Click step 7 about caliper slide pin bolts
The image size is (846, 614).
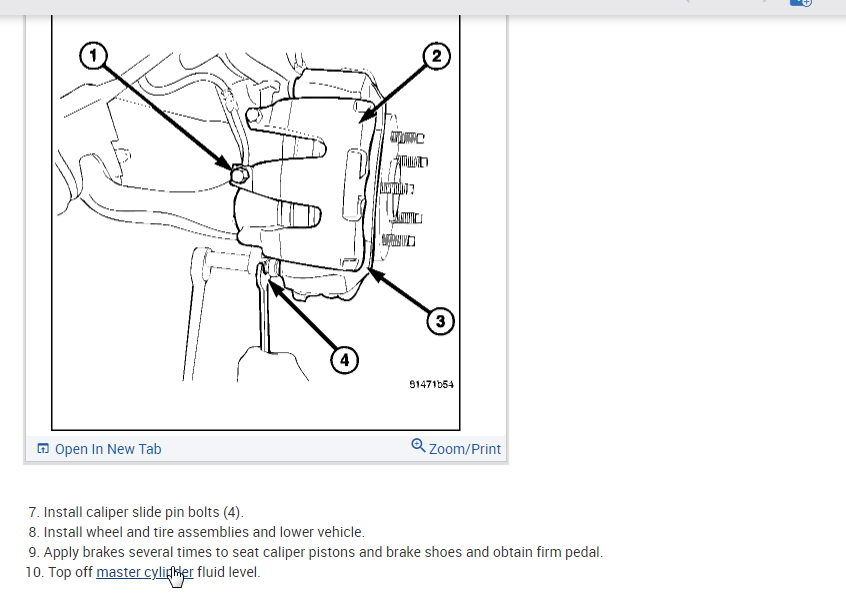pos(136,512)
